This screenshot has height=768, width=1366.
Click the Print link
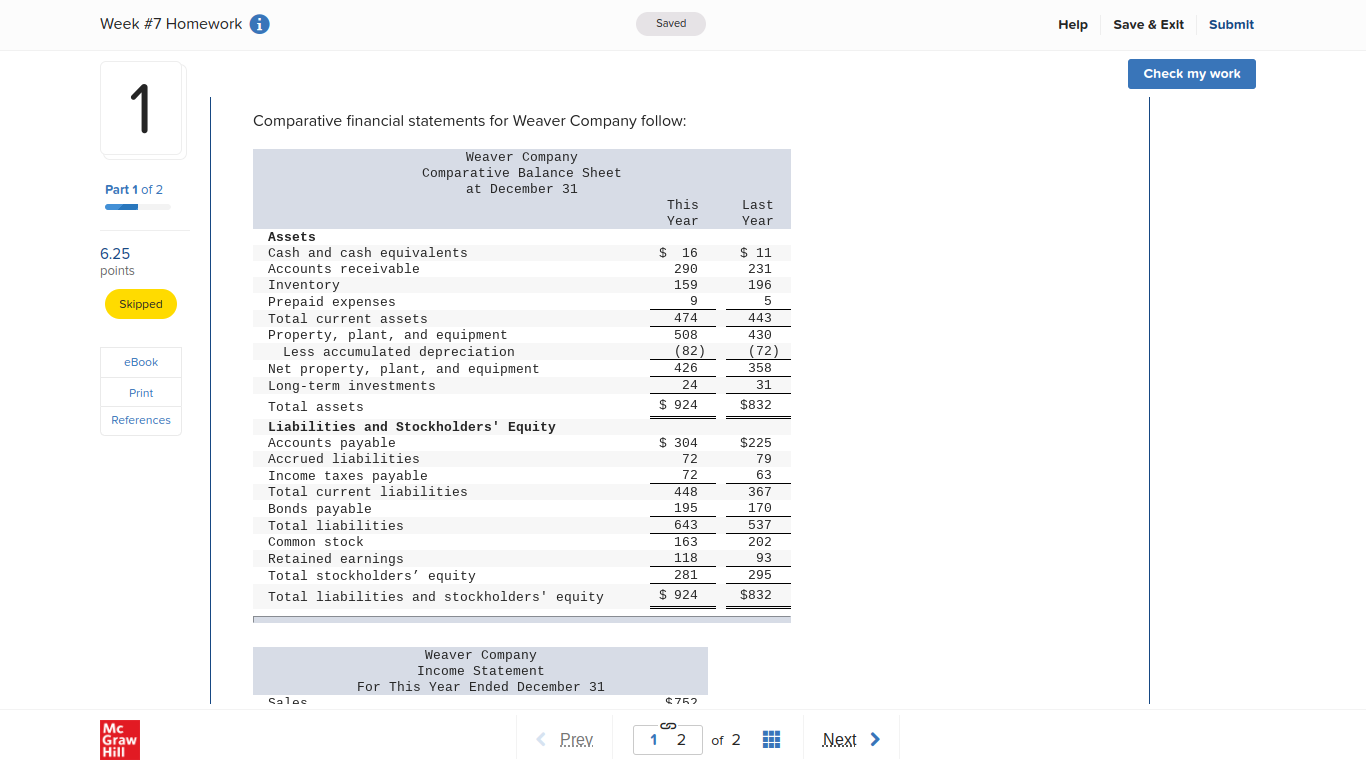[140, 392]
